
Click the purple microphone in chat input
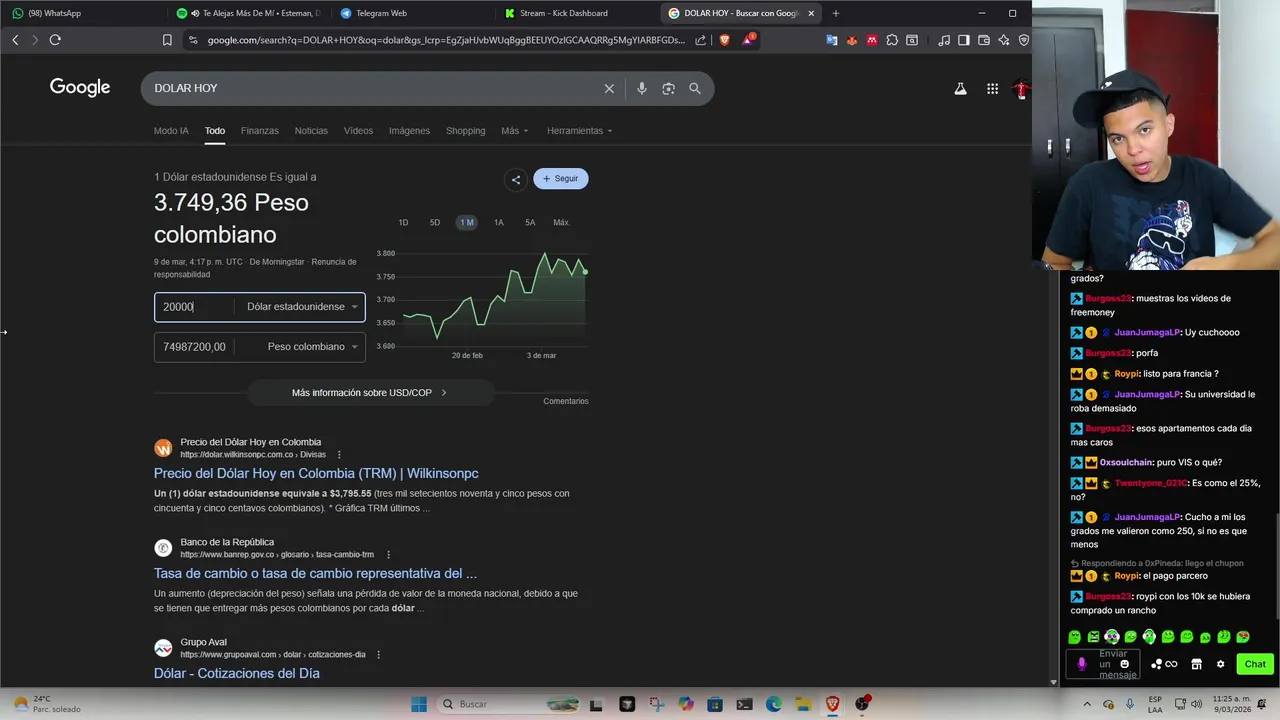tap(1081, 664)
